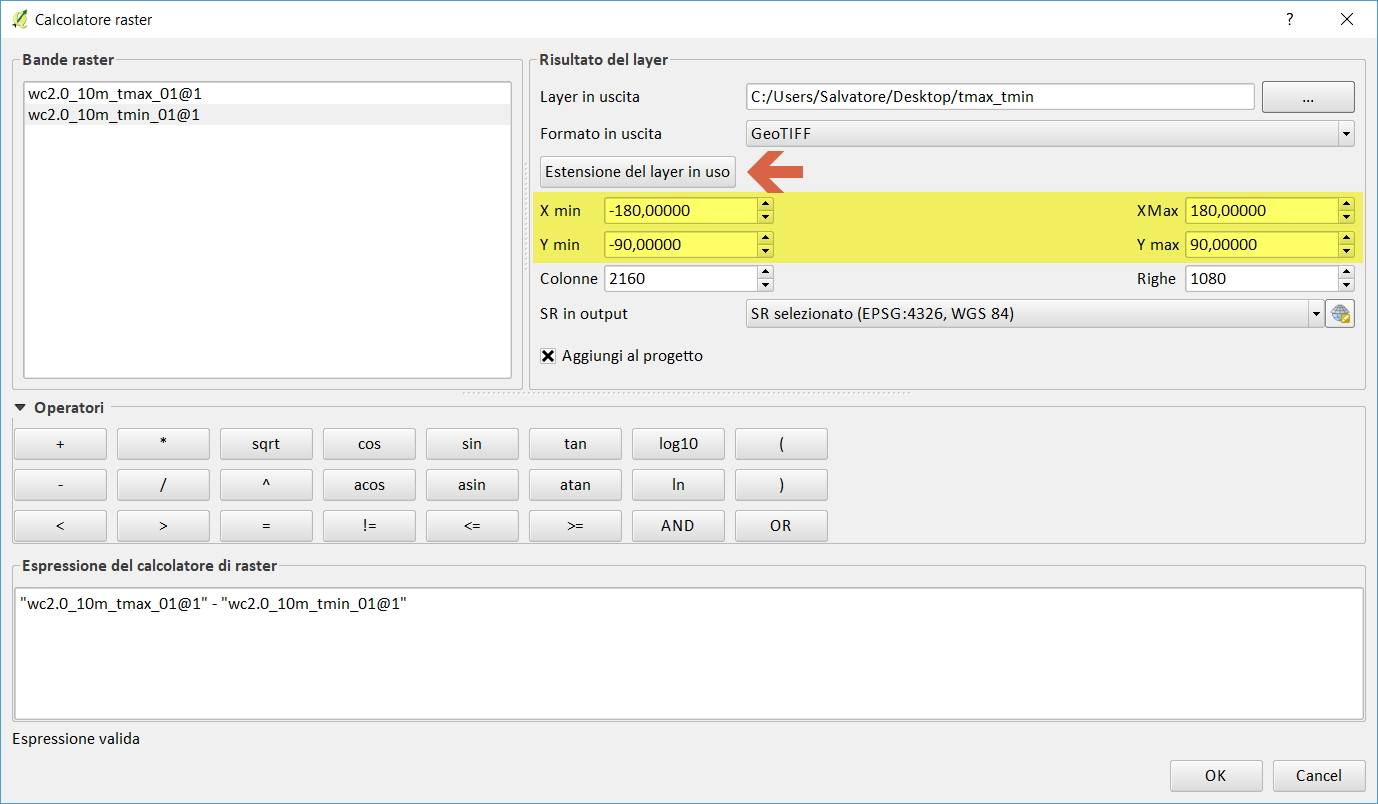The height and width of the screenshot is (804, 1378).
Task: Insert the ln function
Action: (678, 485)
